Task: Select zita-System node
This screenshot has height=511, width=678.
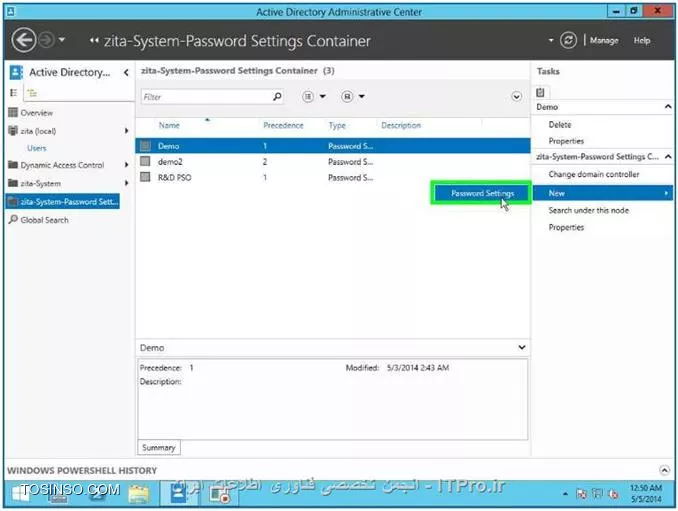Action: [40, 183]
